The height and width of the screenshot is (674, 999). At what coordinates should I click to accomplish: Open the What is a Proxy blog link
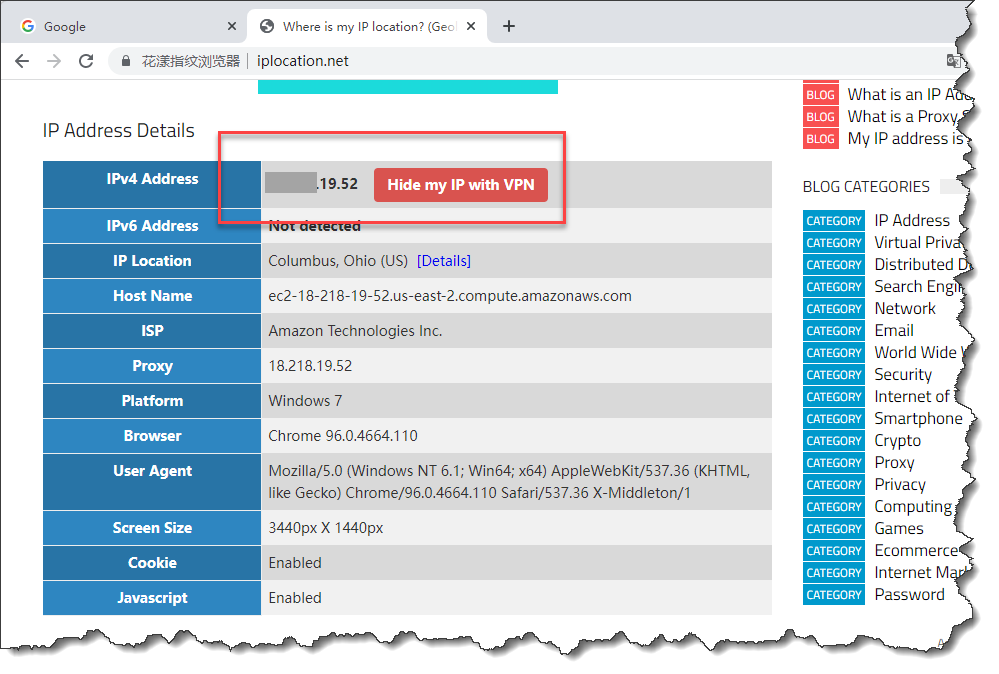pyautogui.click(x=907, y=117)
